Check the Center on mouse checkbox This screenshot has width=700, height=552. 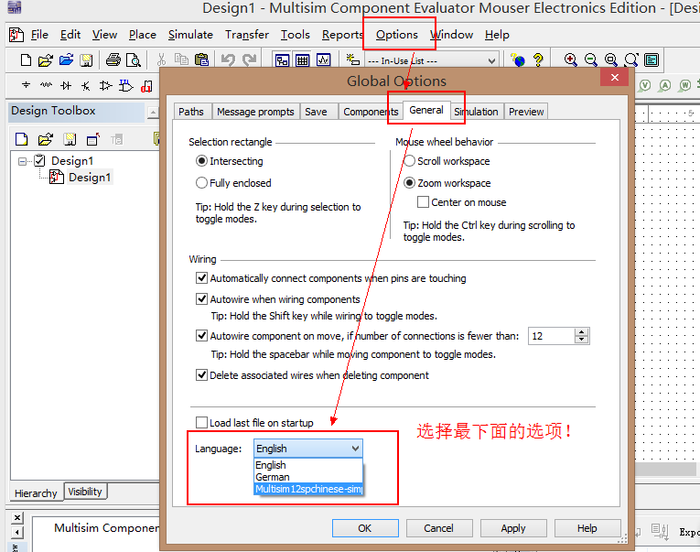(x=423, y=202)
